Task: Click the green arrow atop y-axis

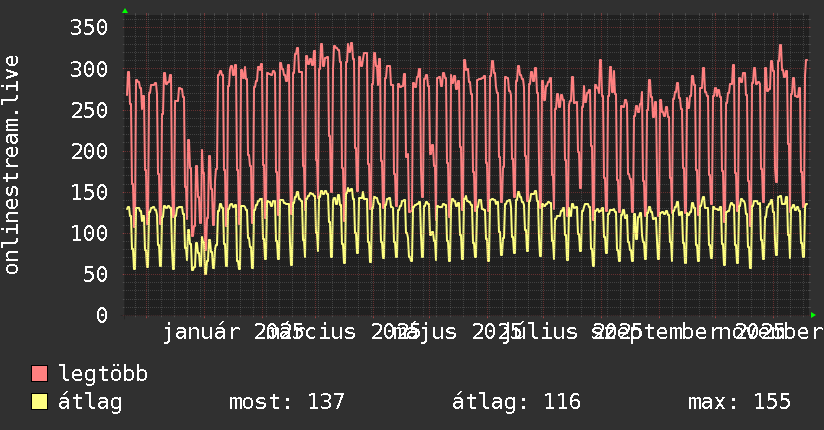Action: point(125,11)
